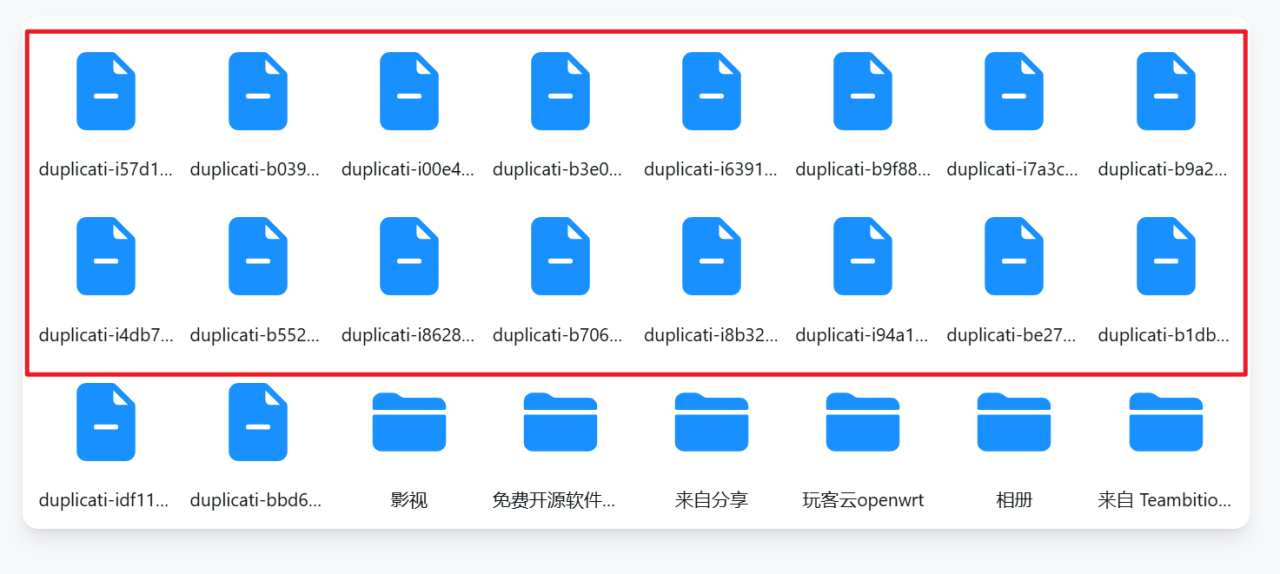Choose the duplicati-b552 file icon
This screenshot has height=574, width=1280.
tap(258, 256)
